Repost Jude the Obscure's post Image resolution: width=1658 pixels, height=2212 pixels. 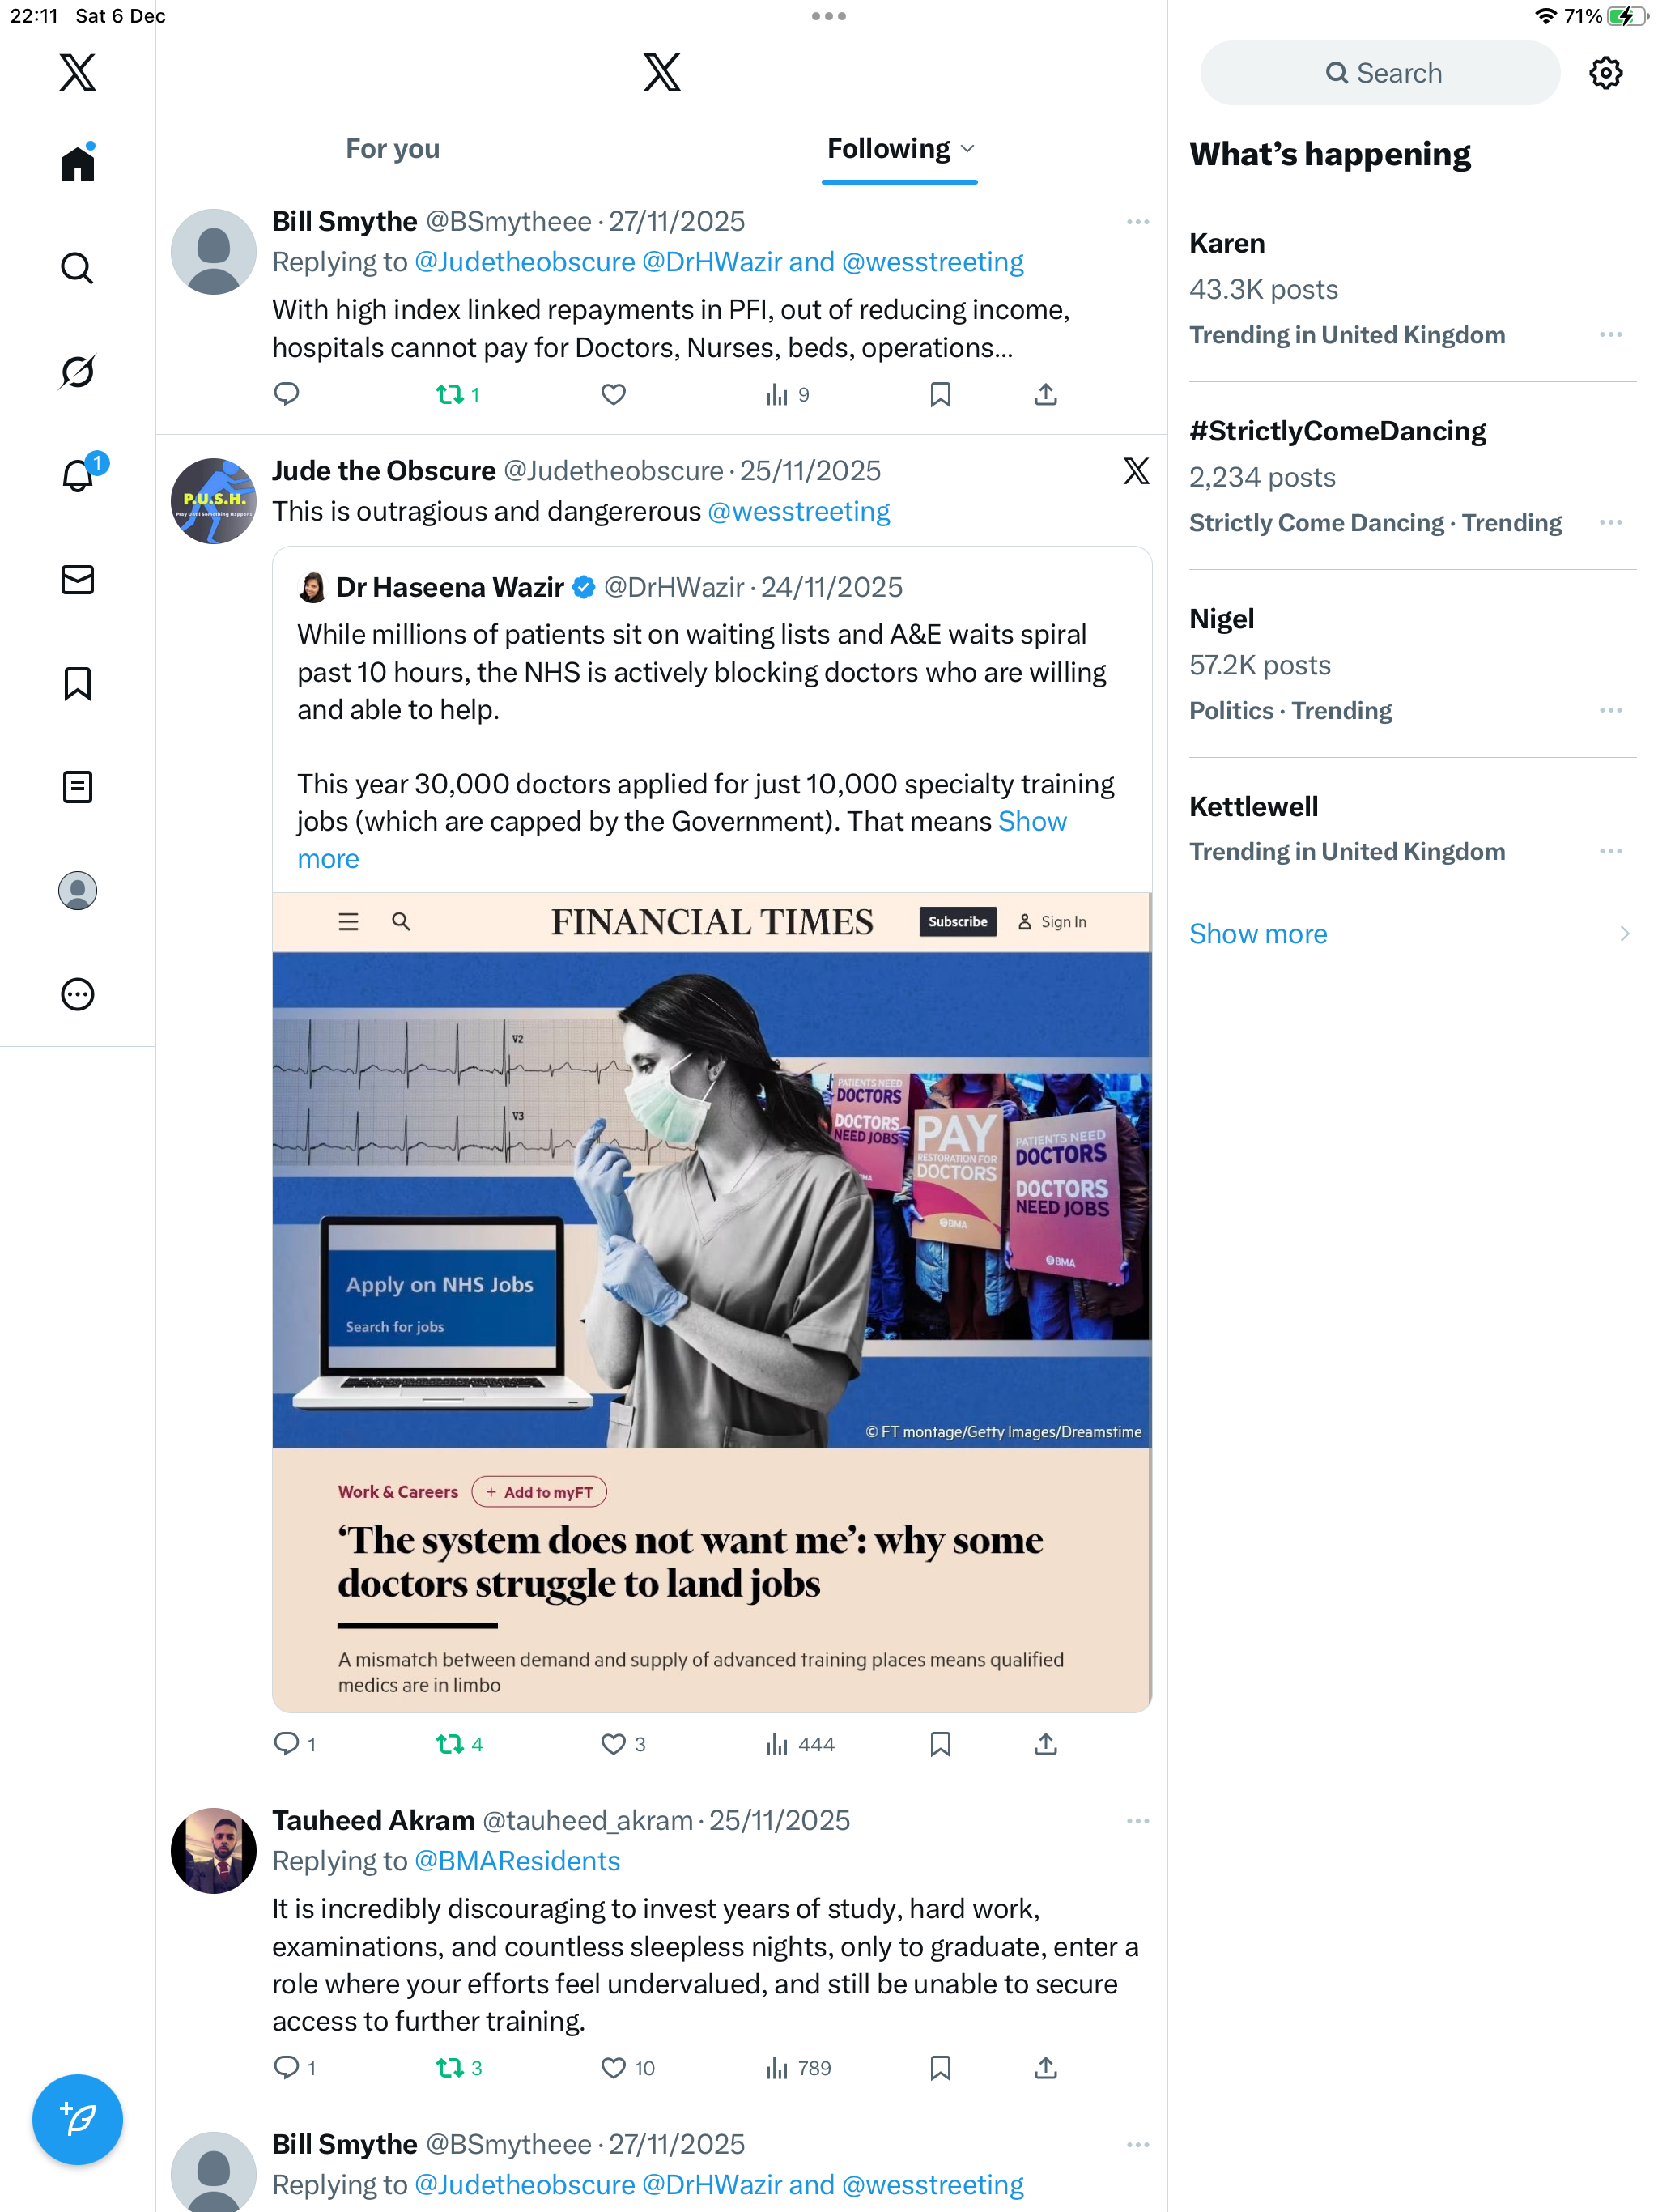(x=450, y=1744)
